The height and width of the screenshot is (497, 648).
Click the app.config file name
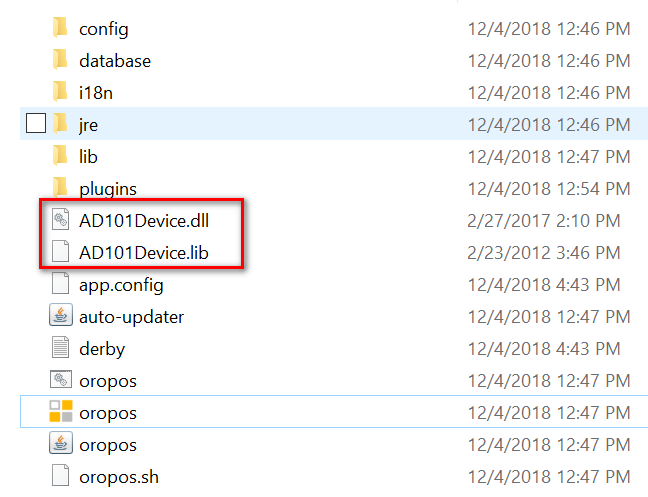[122, 285]
